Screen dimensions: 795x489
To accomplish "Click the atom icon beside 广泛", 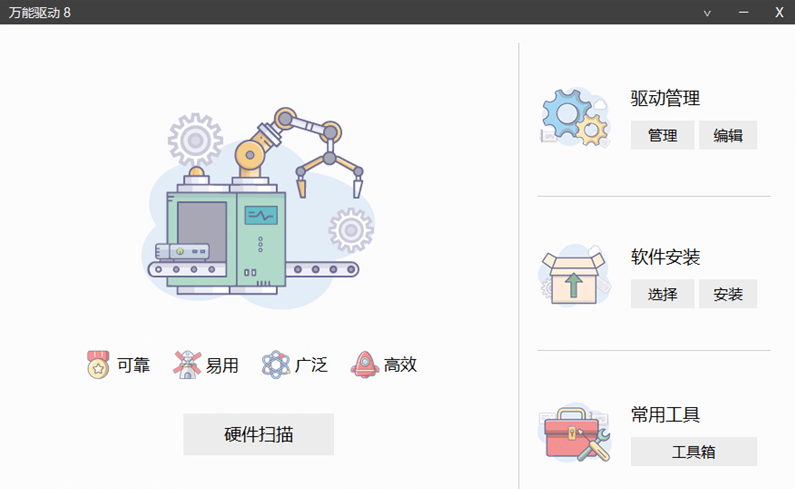I will coord(275,365).
